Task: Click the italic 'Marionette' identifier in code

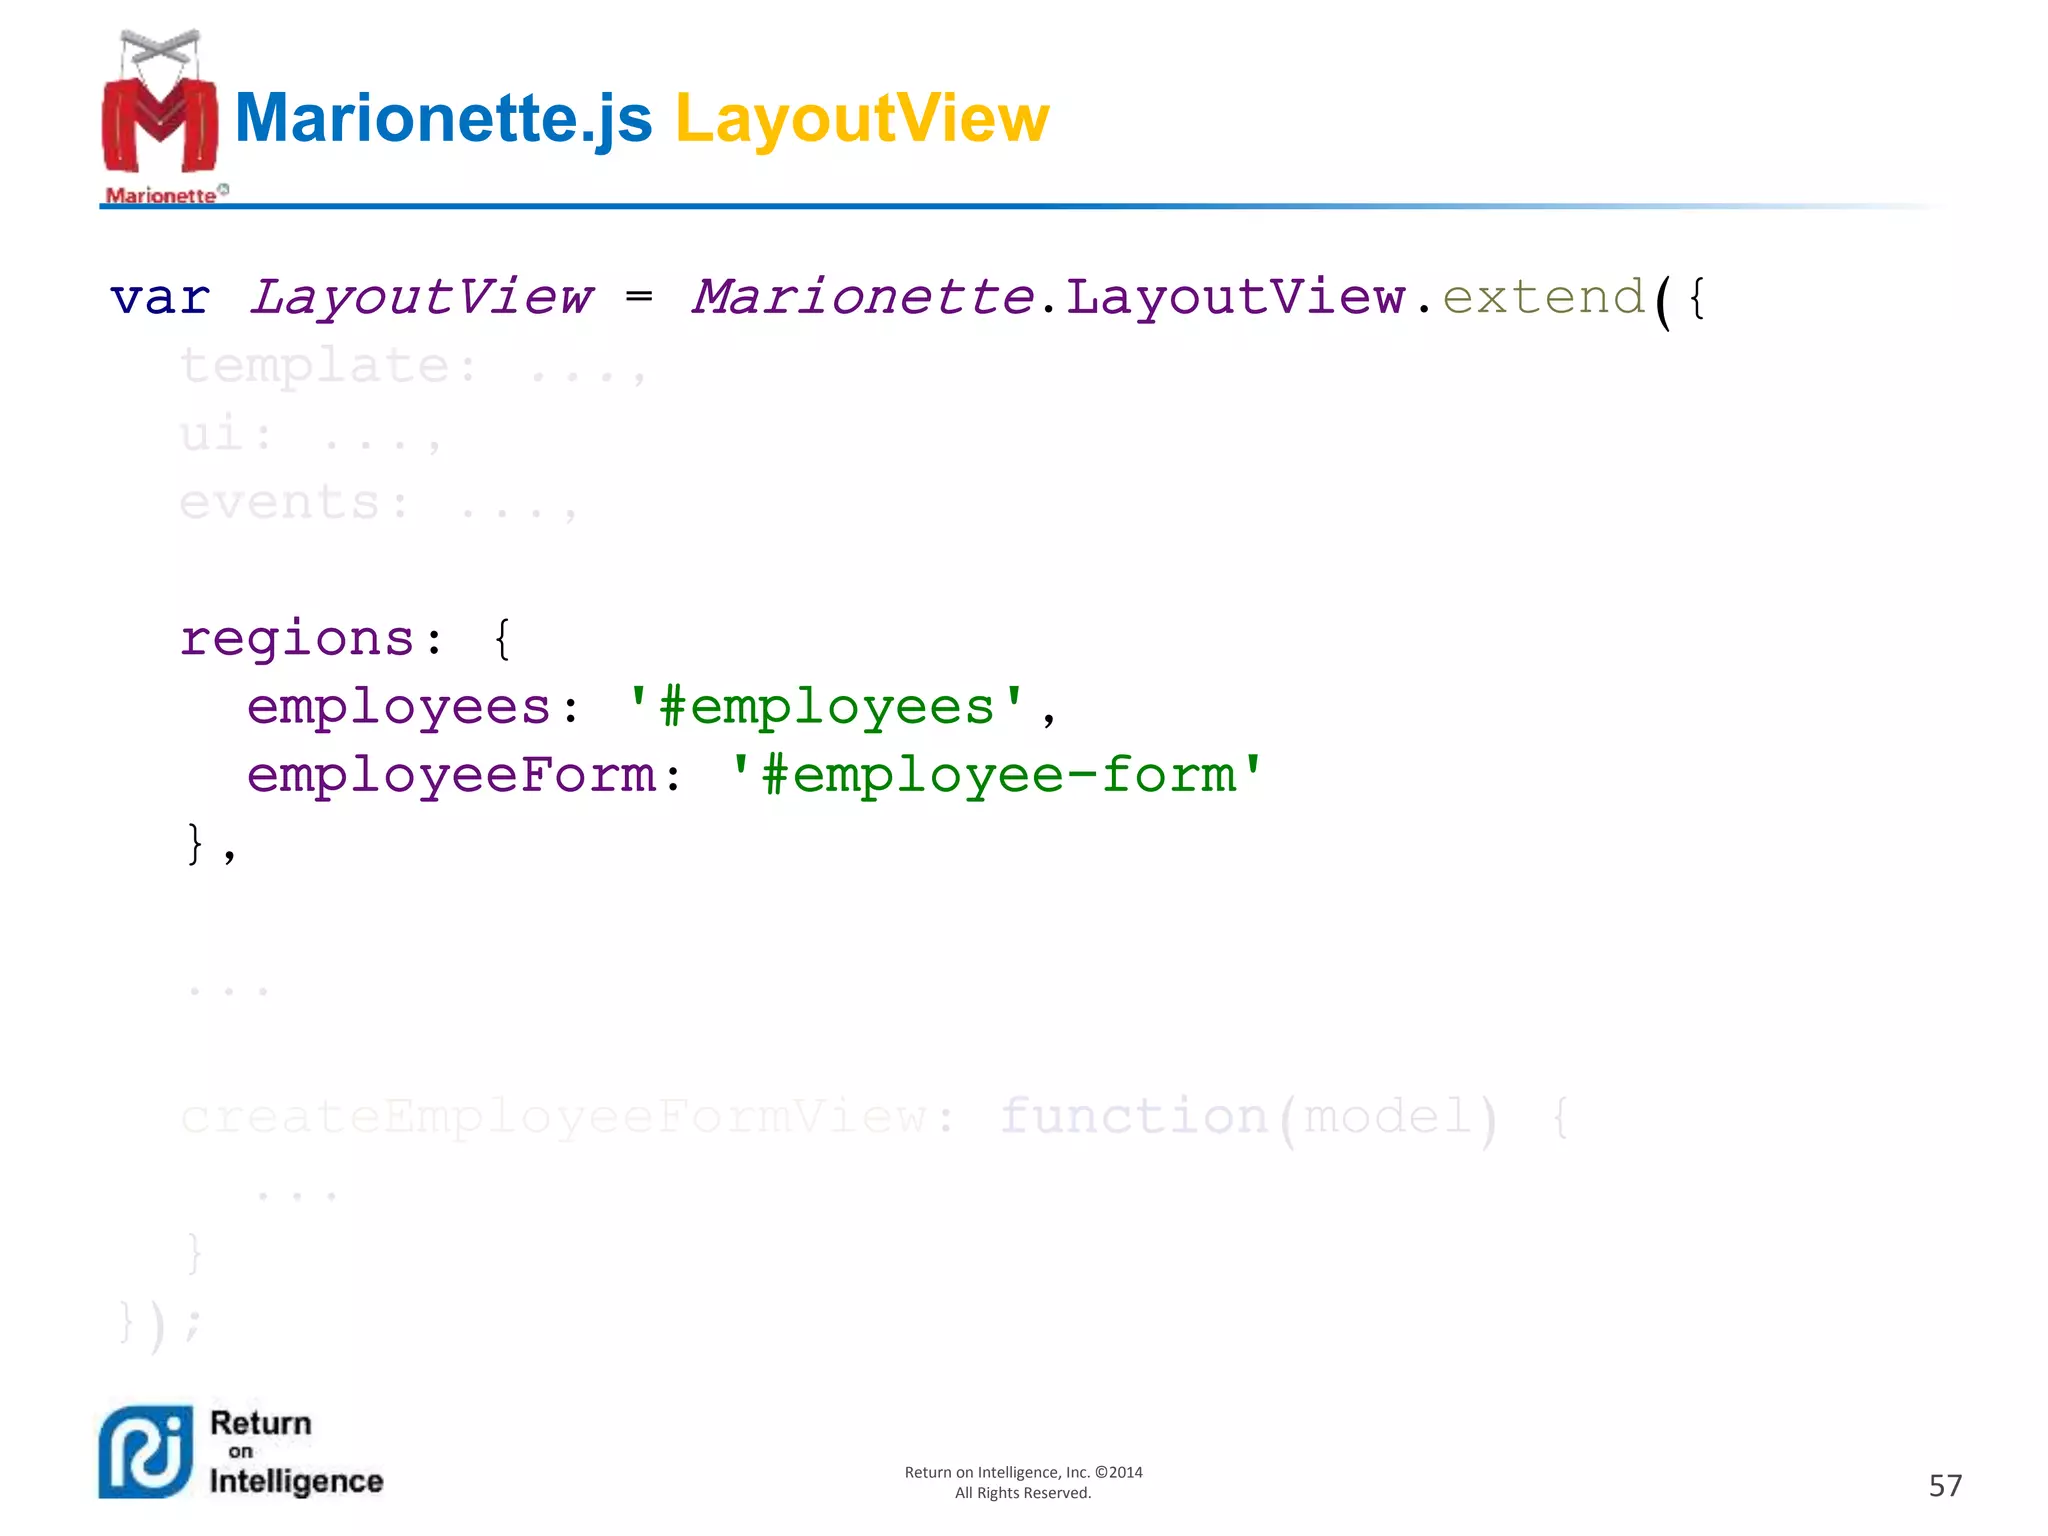Action: point(863,297)
